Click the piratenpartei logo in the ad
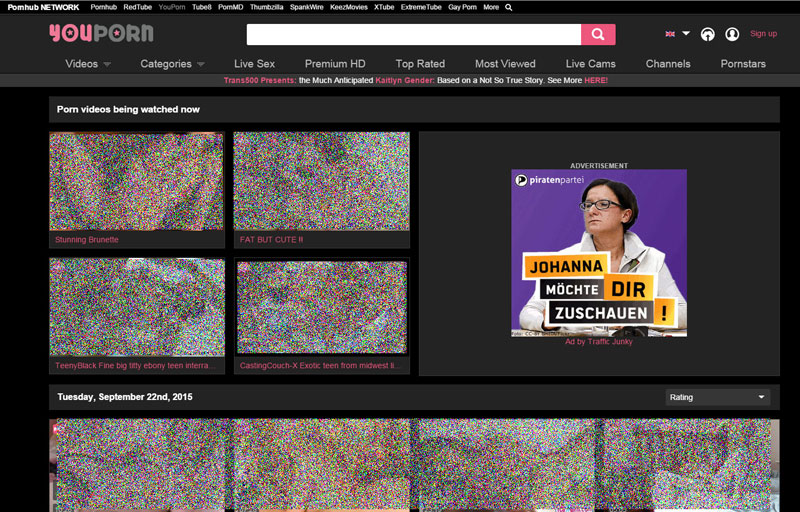 549,180
